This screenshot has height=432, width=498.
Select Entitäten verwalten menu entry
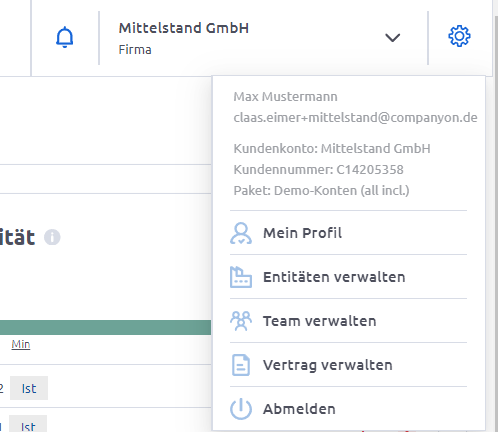348,277
